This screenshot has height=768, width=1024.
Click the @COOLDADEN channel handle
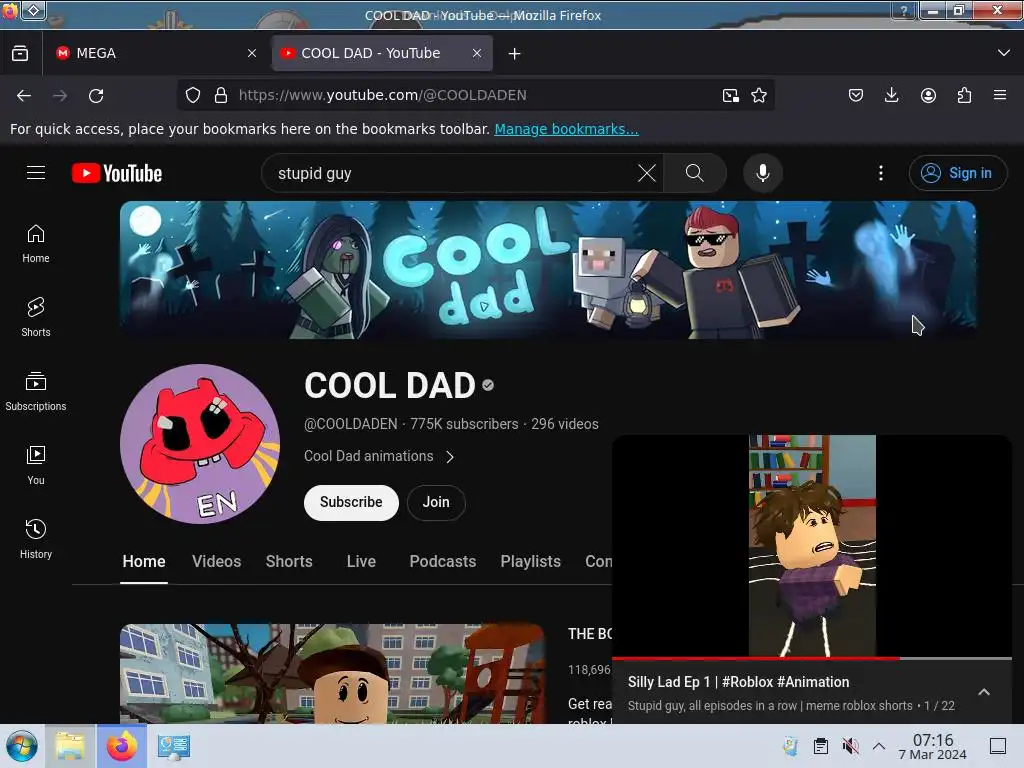[351, 424]
